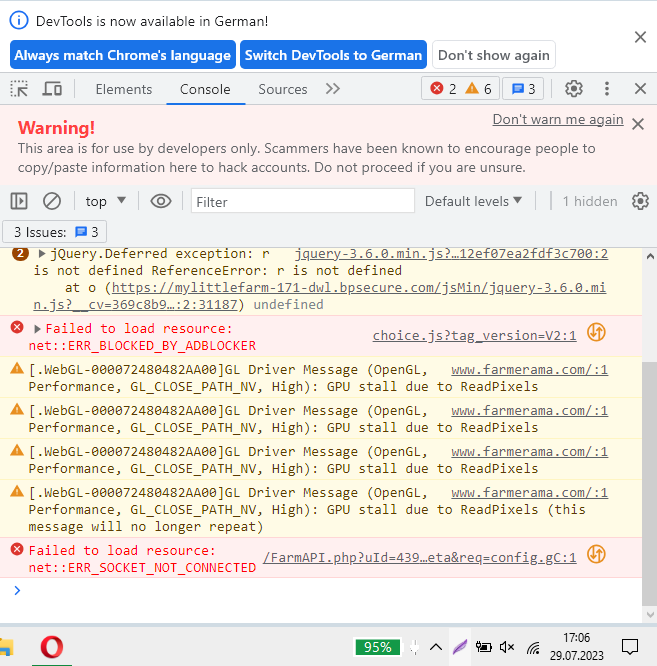
Task: Select the Console tab
Action: (205, 89)
